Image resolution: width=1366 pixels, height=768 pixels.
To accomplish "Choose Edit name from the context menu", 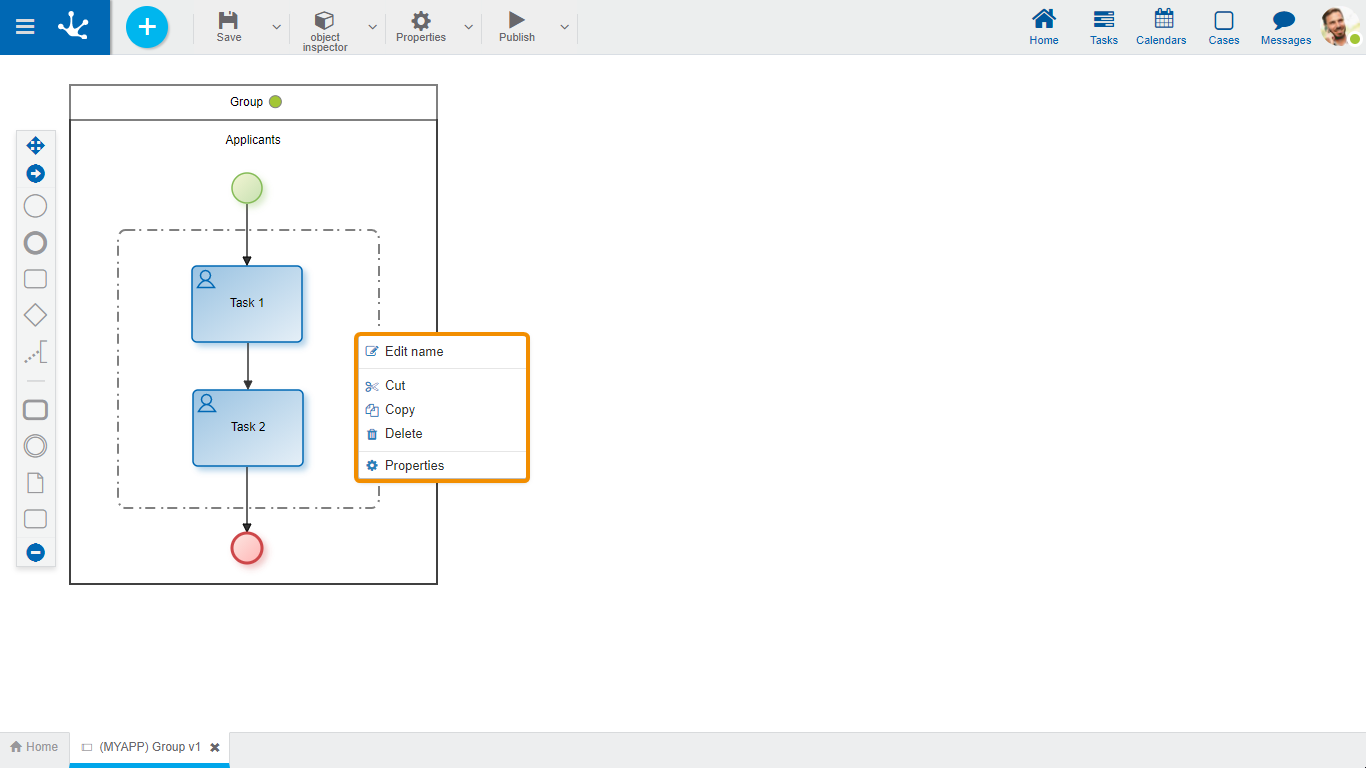I will coord(414,352).
